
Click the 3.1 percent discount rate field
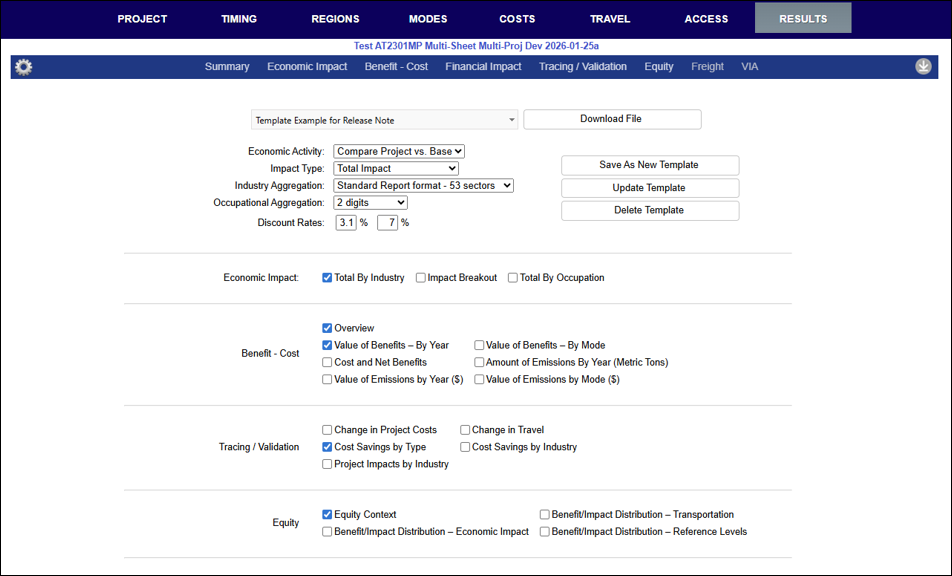346,223
